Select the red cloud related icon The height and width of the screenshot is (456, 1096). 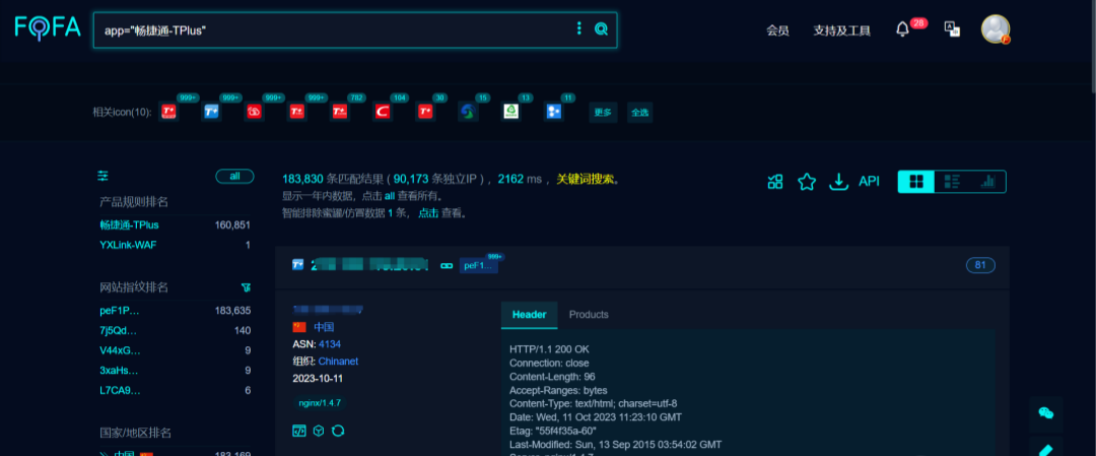[254, 111]
